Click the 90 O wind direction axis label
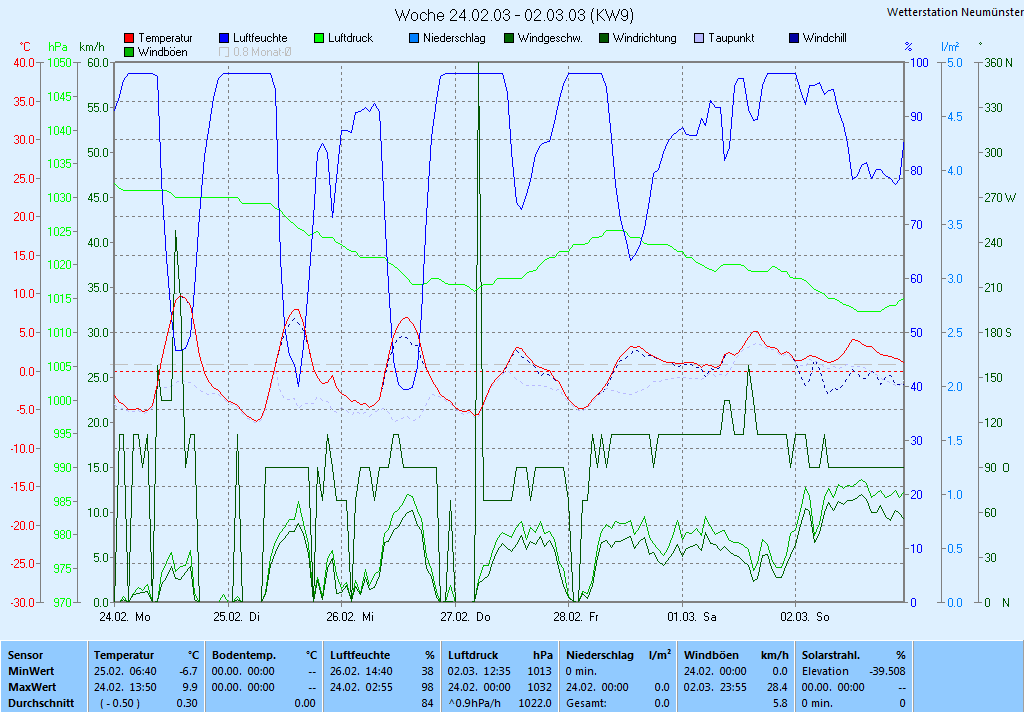1024x712 pixels. coord(997,468)
